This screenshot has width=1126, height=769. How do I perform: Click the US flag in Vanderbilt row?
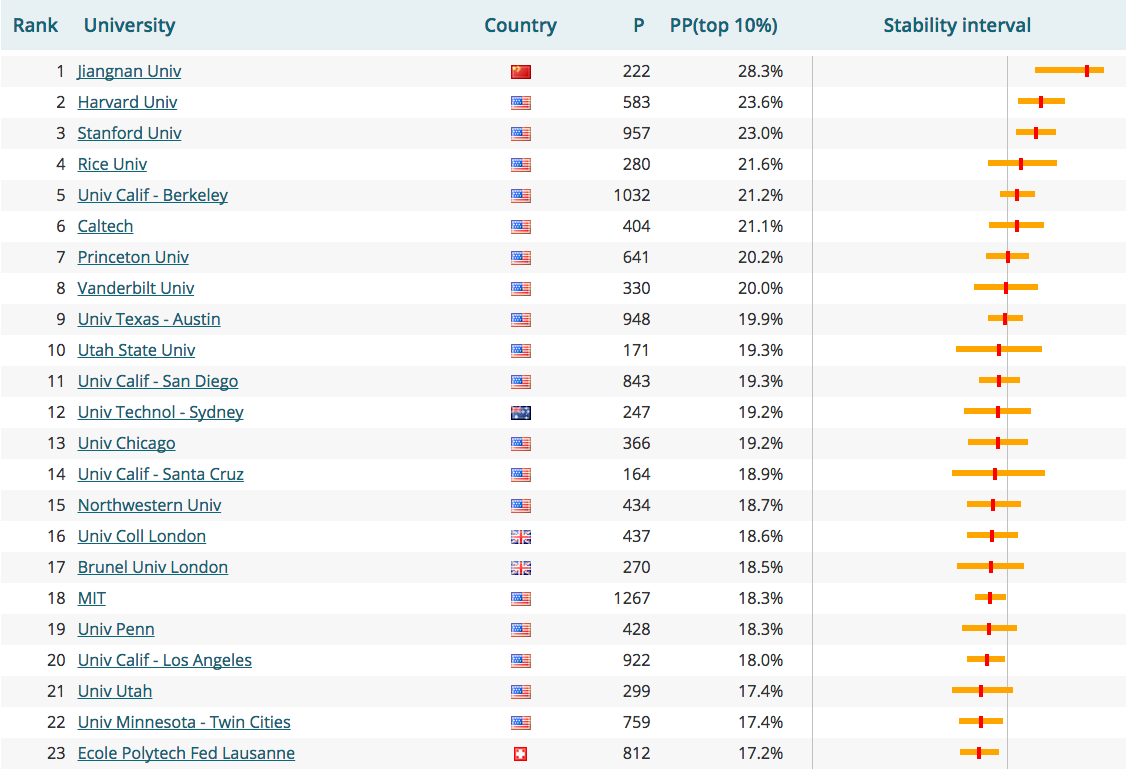[521, 289]
